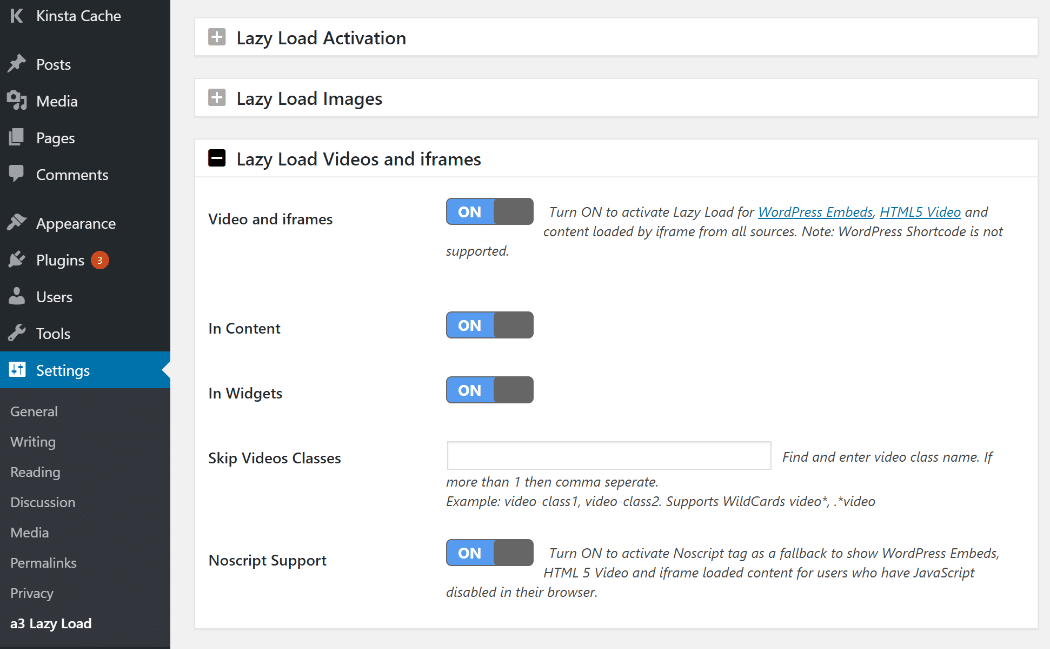
Task: Select the Users icon
Action: 19,296
